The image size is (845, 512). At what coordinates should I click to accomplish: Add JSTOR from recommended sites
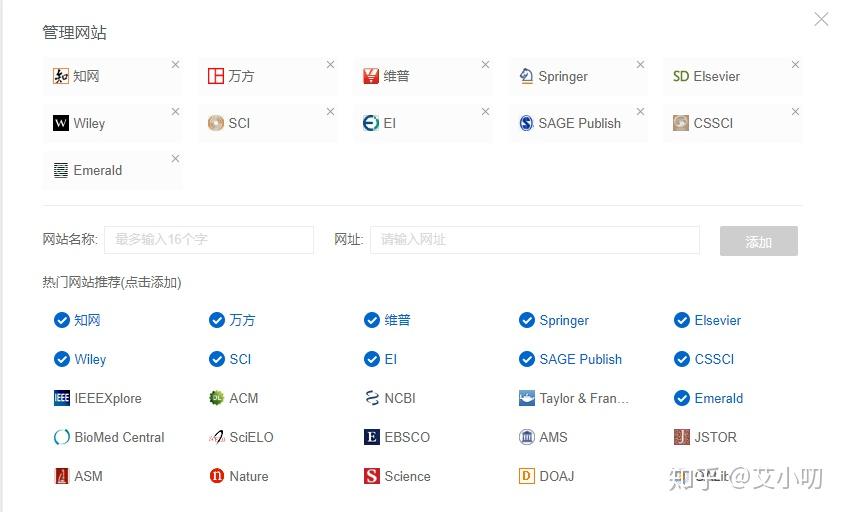click(x=705, y=437)
